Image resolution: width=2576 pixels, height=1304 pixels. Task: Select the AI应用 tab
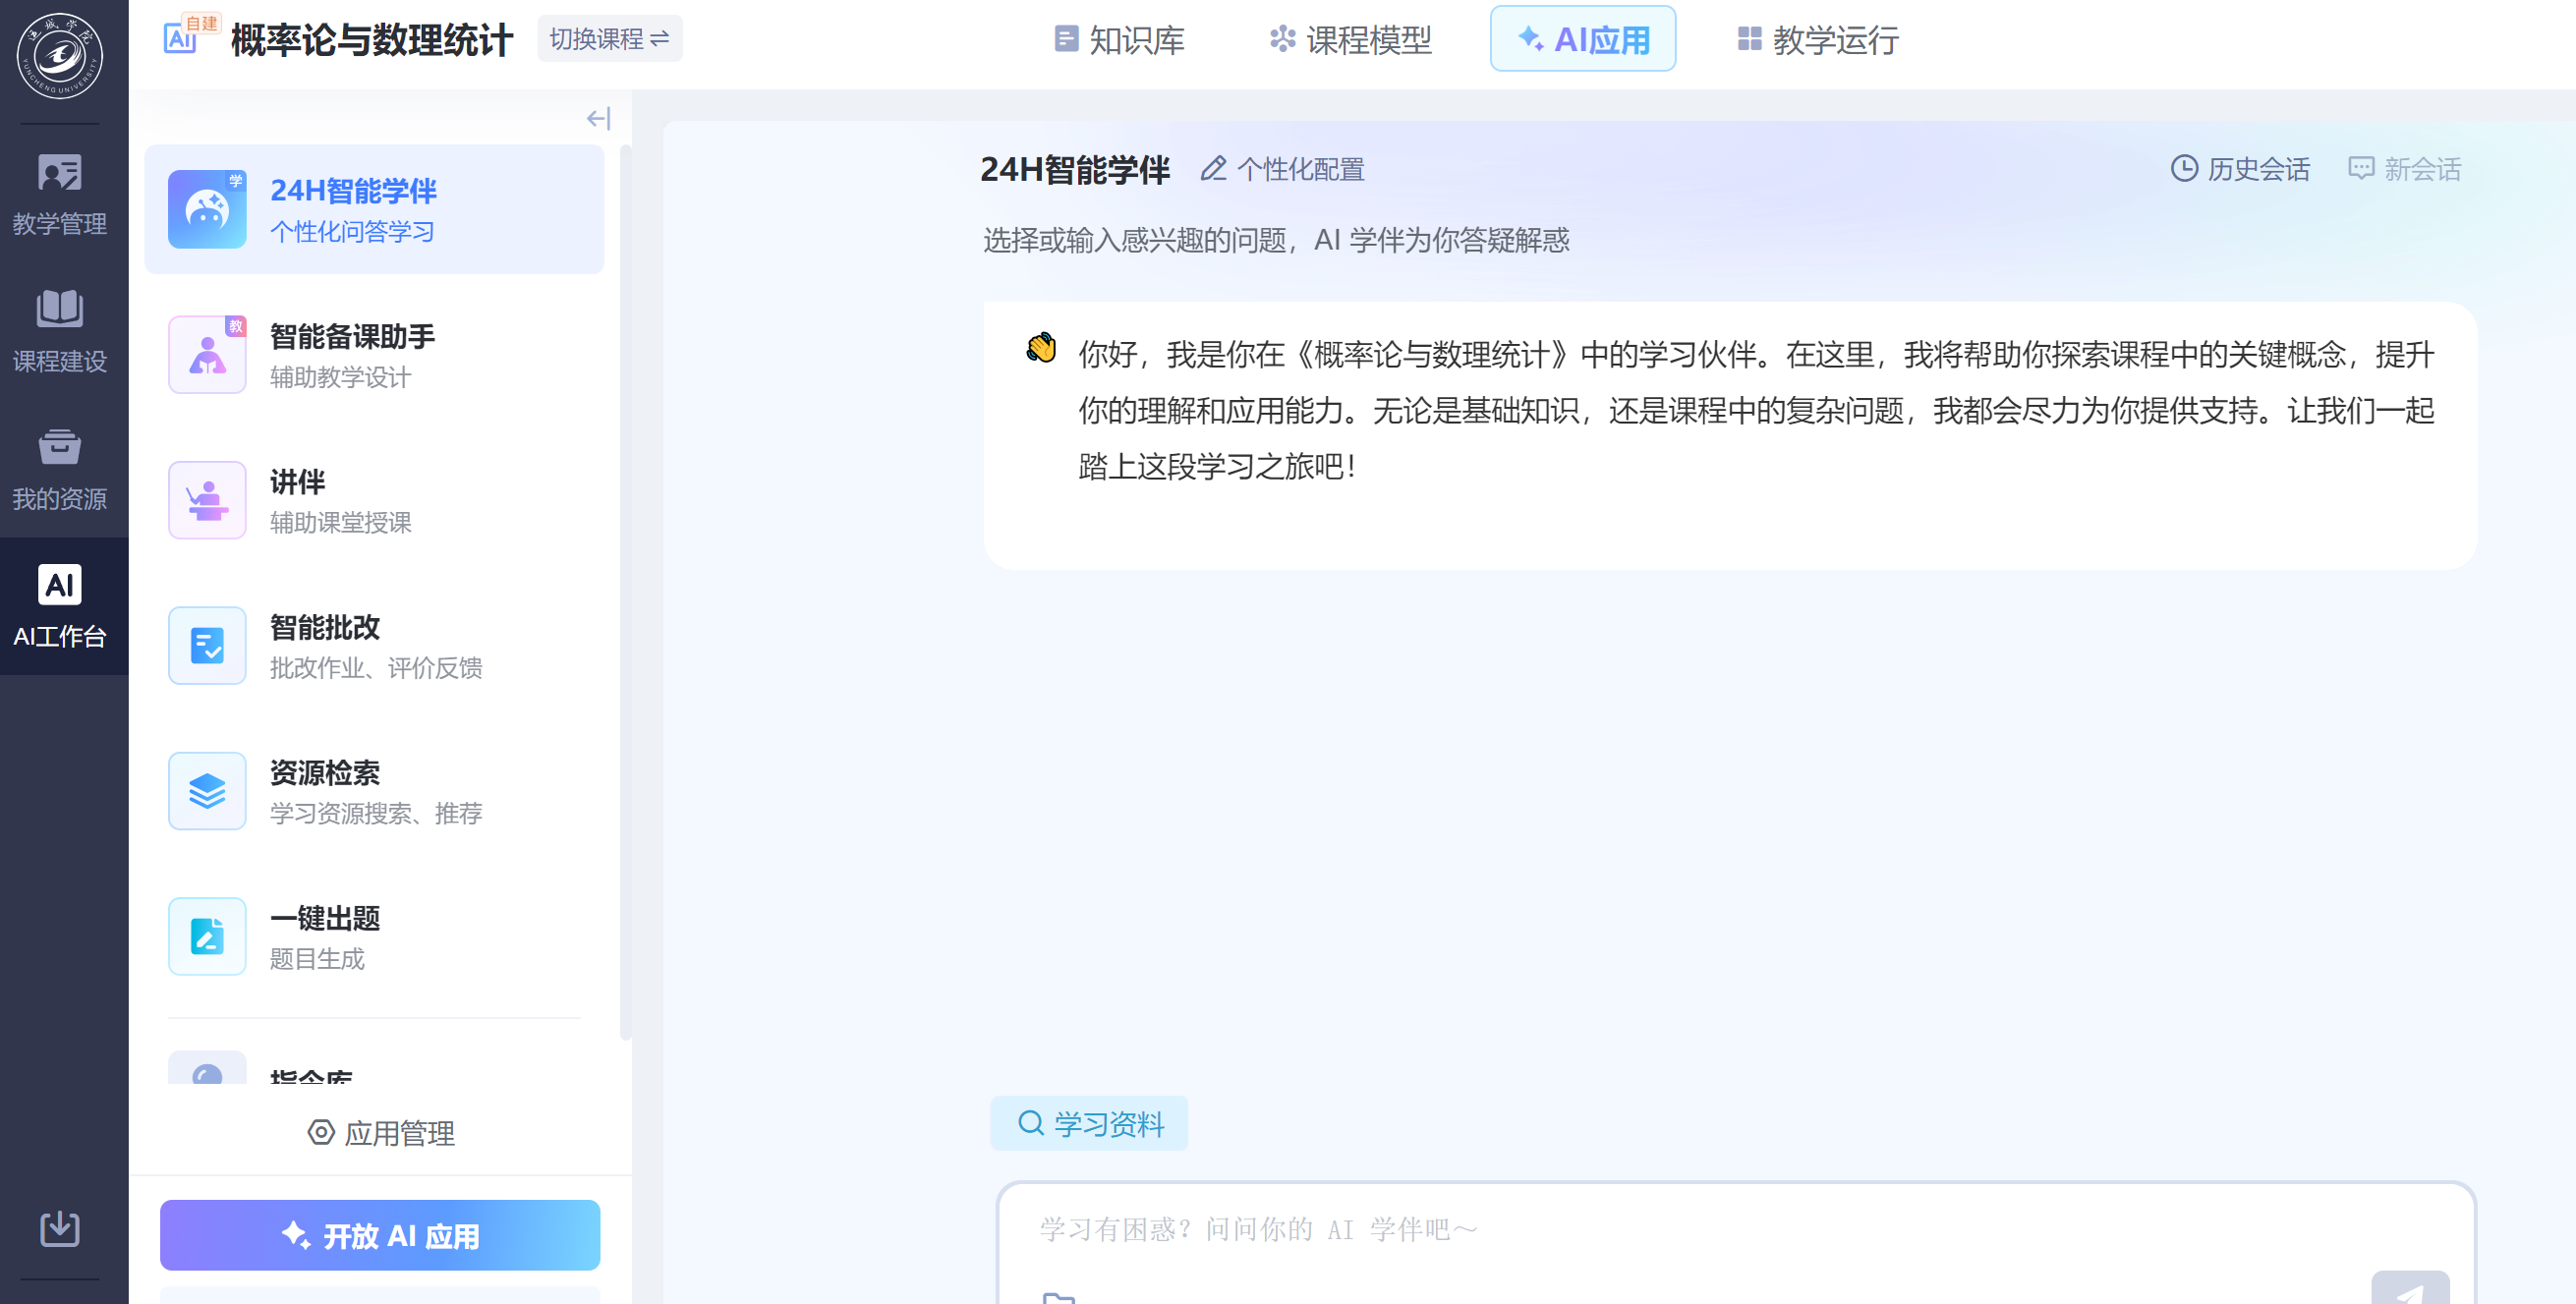1582,39
